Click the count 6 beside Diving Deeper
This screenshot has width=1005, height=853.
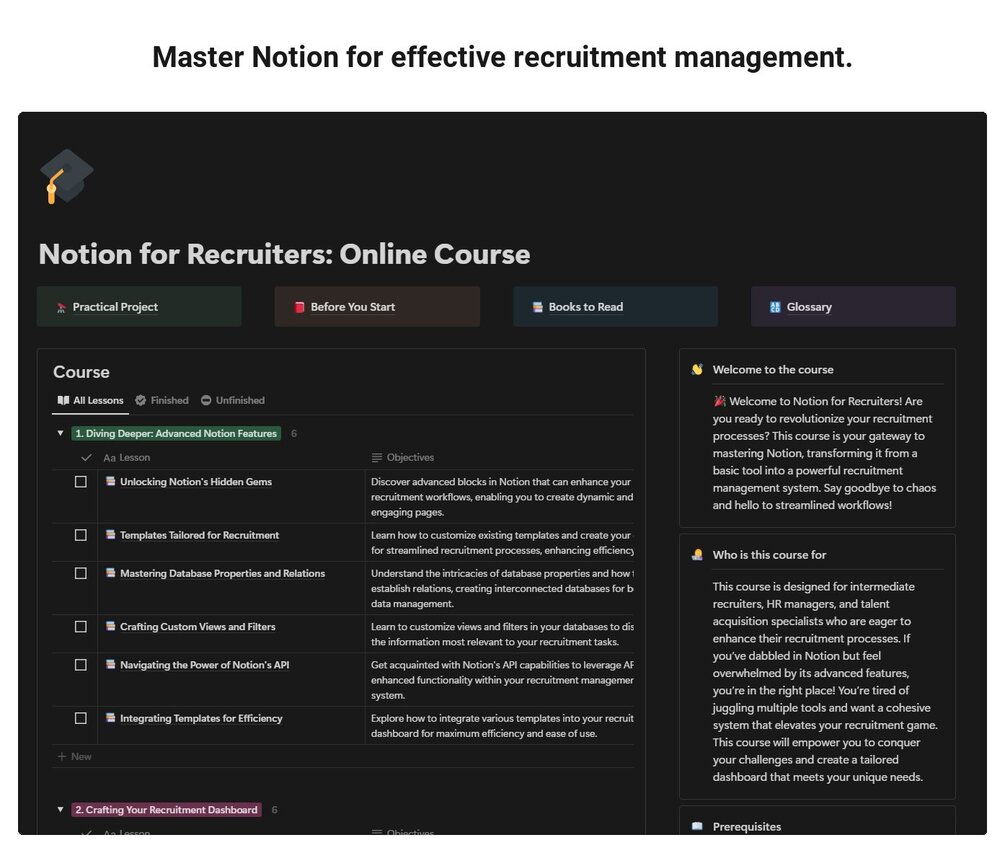(x=294, y=434)
